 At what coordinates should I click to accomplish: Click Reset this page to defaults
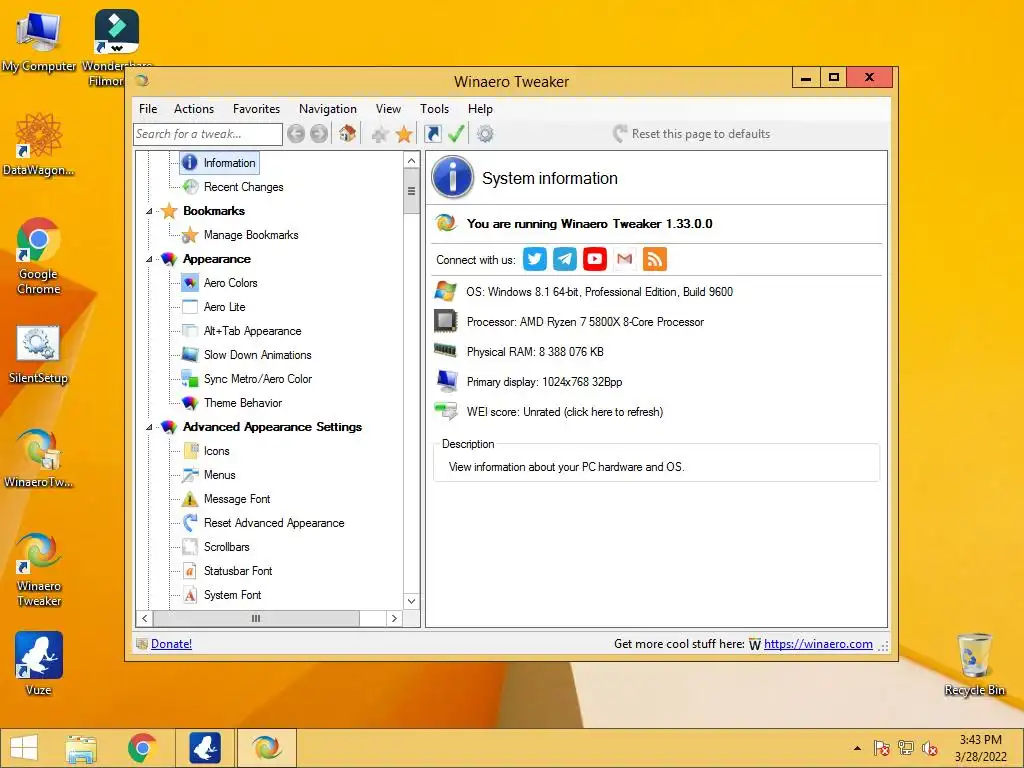tap(692, 134)
